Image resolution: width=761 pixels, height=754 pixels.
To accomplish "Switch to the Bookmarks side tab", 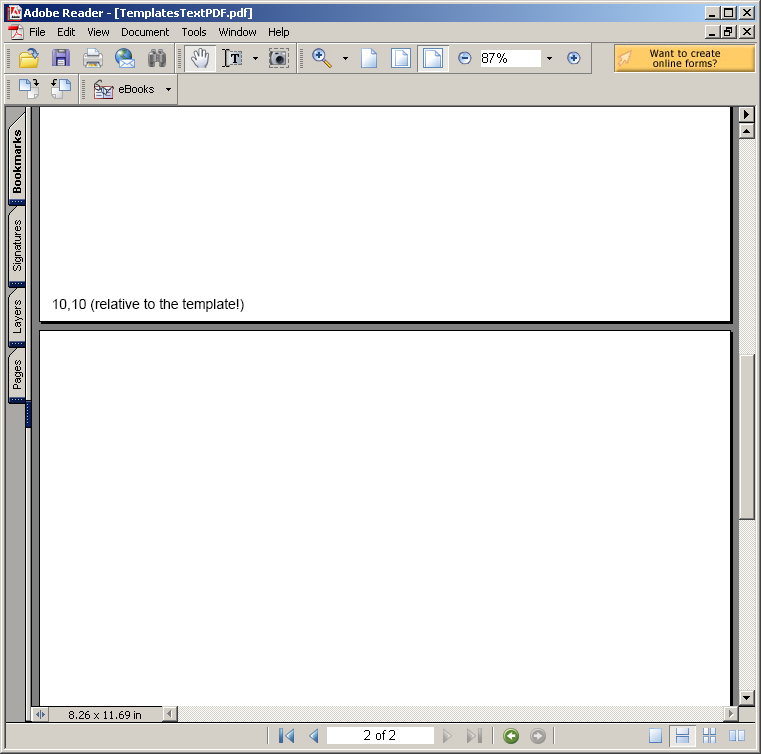I will (17, 160).
